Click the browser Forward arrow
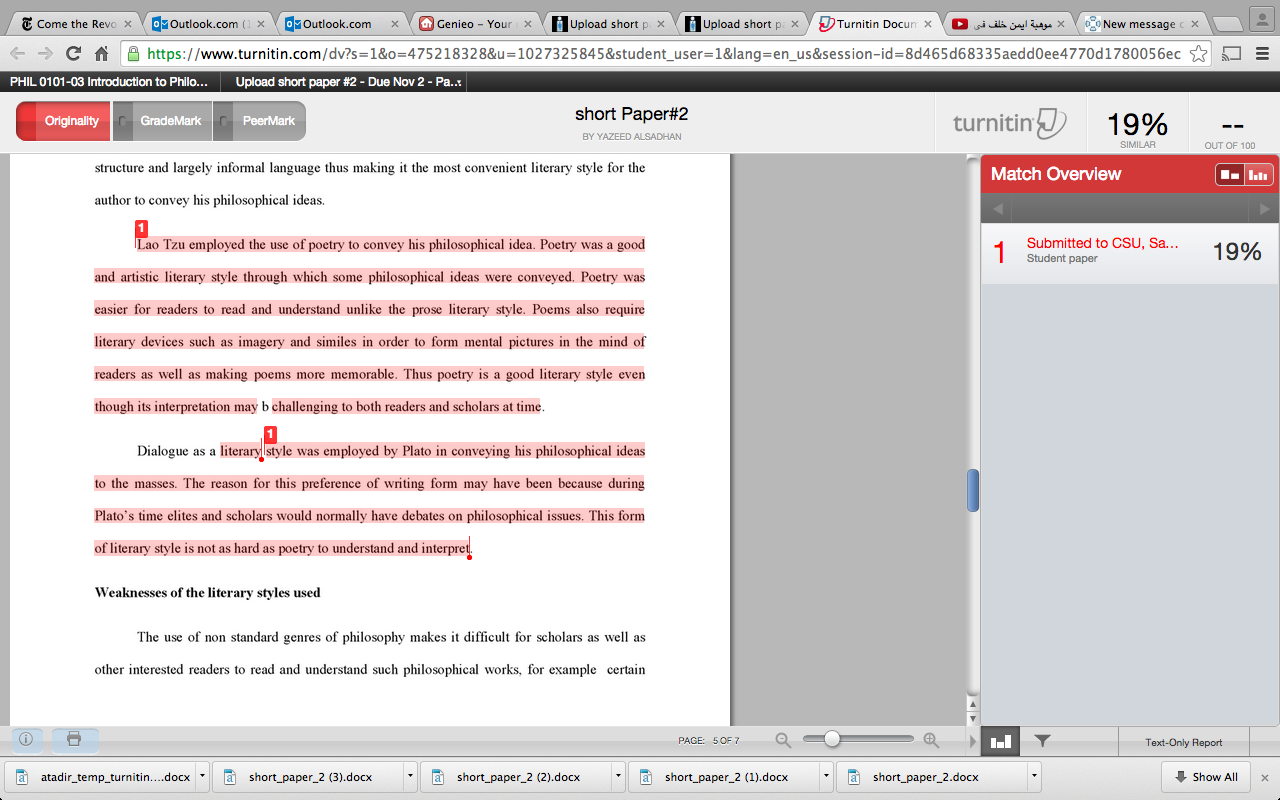1280x800 pixels. pos(46,53)
